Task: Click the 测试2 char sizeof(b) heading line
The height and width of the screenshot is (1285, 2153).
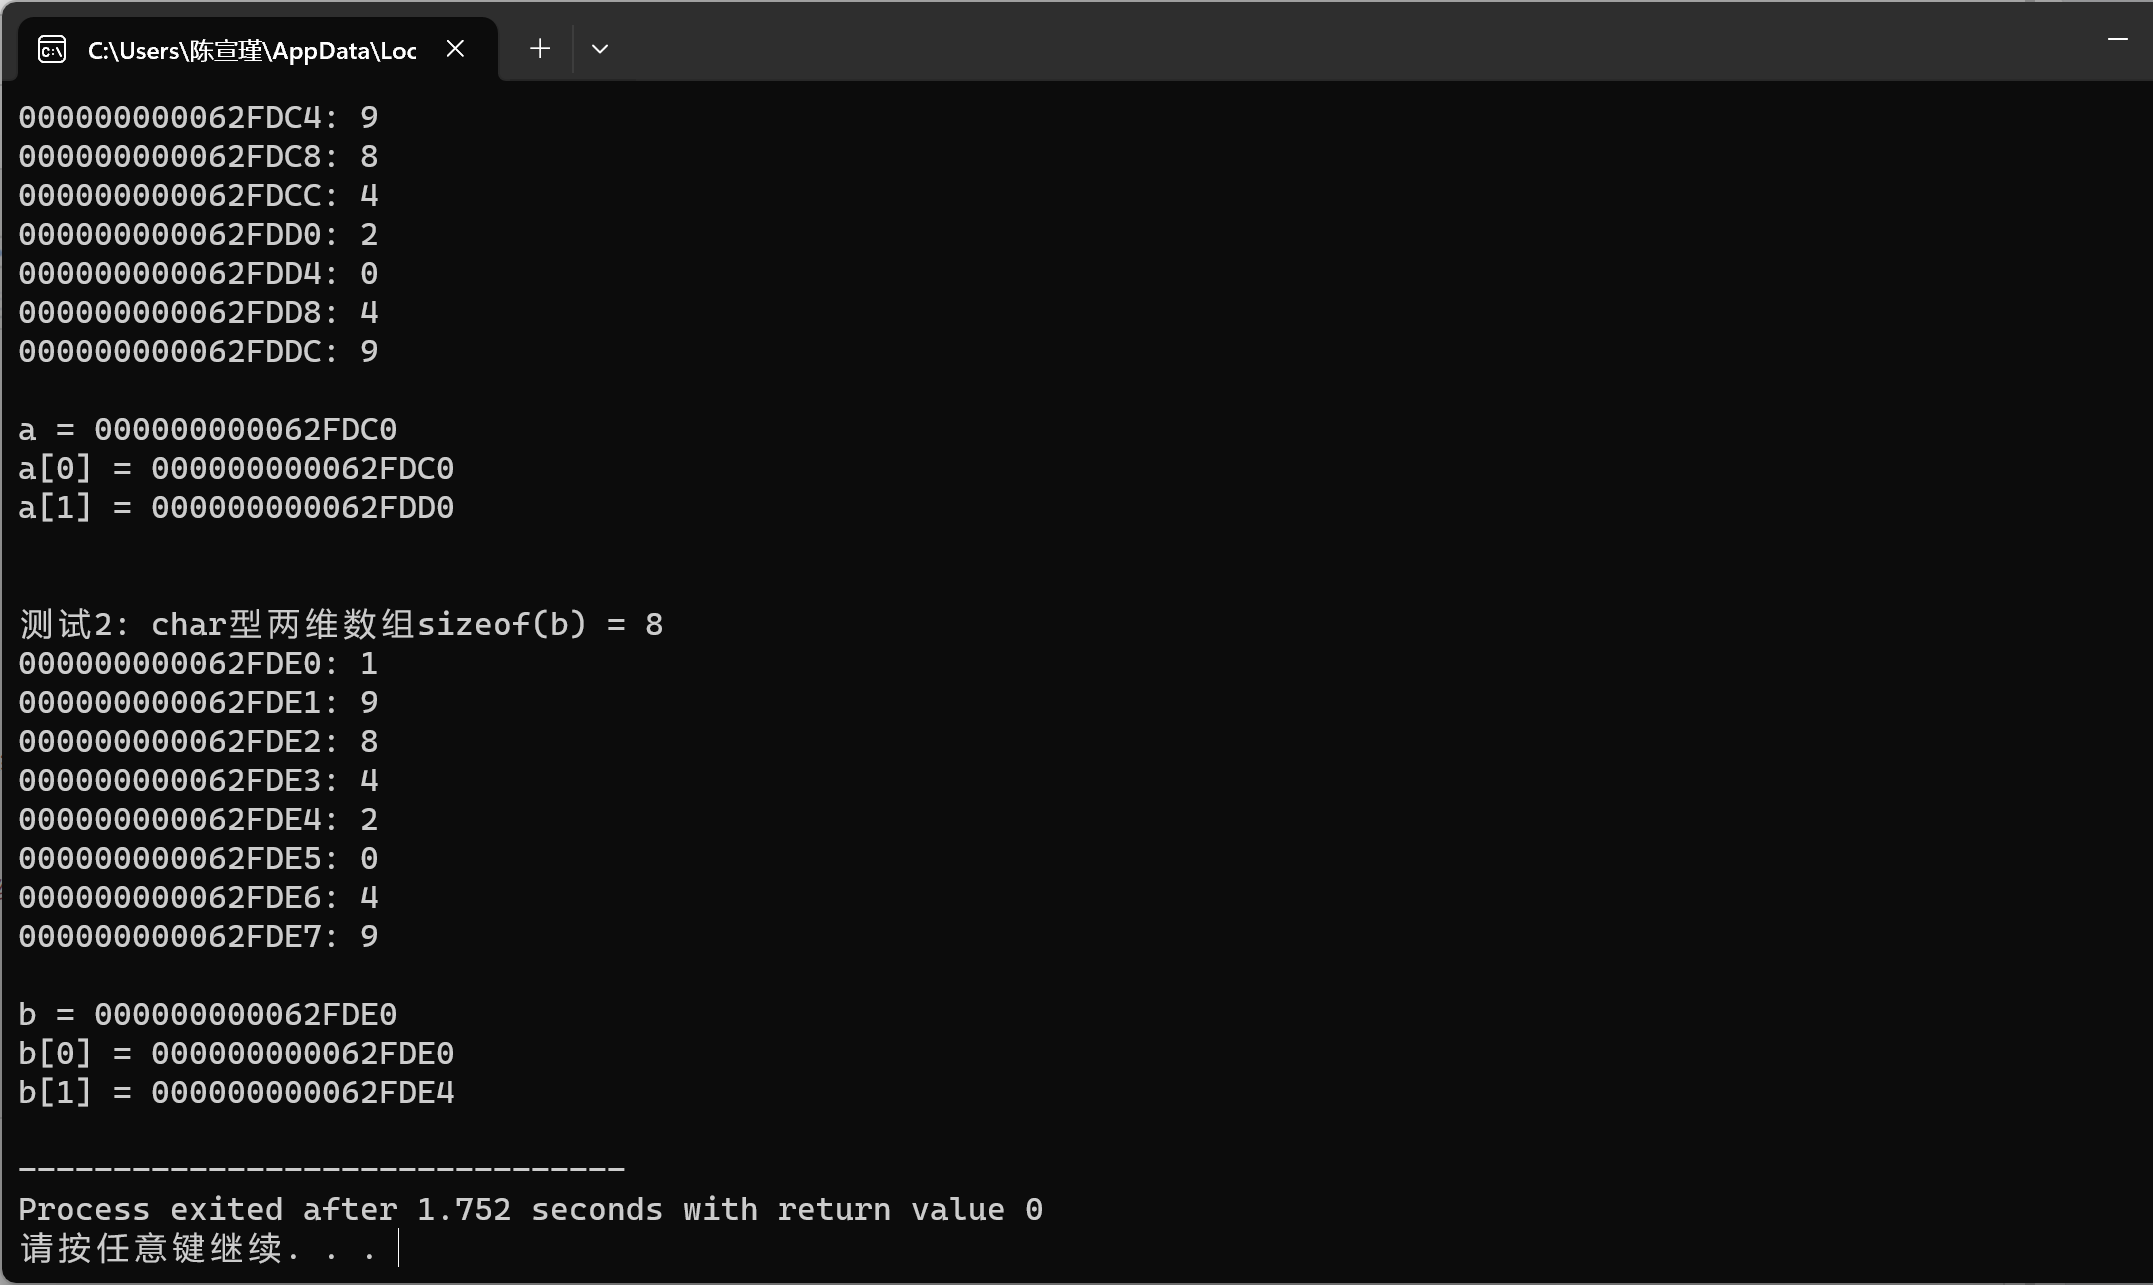Action: tap(341, 625)
